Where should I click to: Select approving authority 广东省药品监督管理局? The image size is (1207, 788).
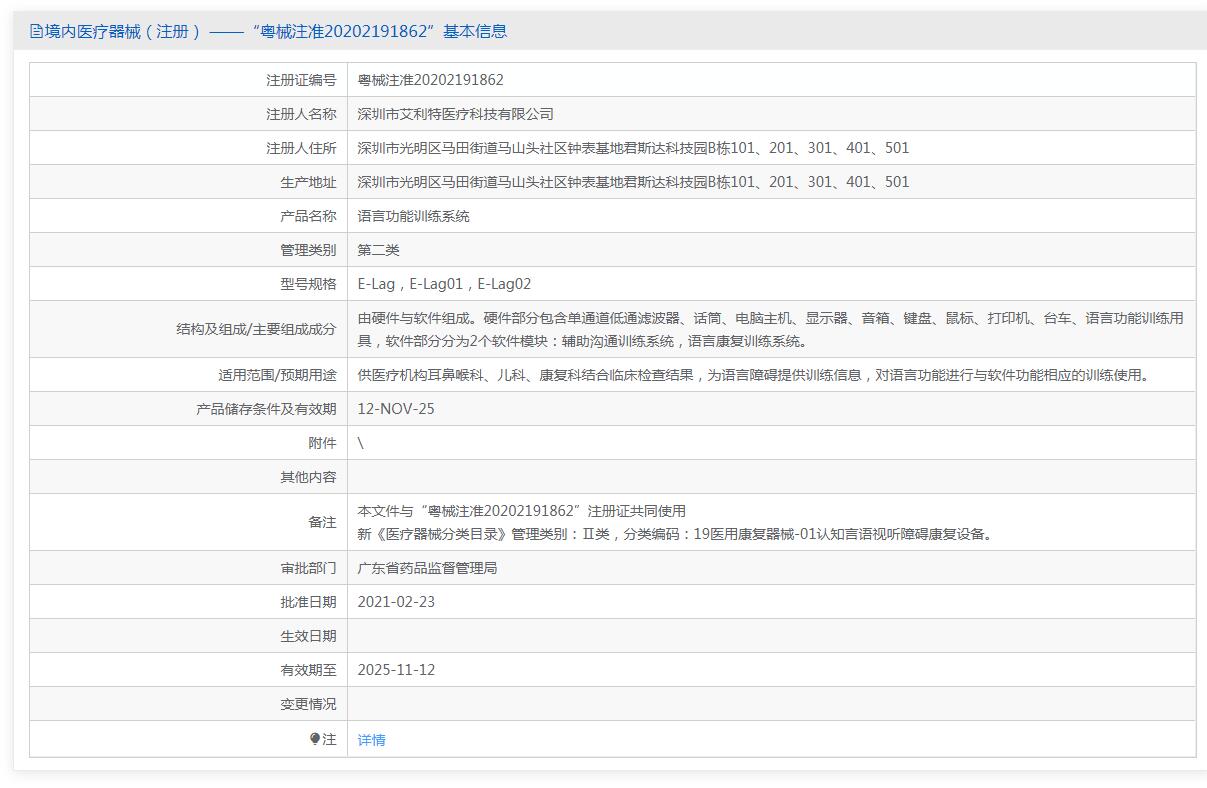click(x=427, y=568)
